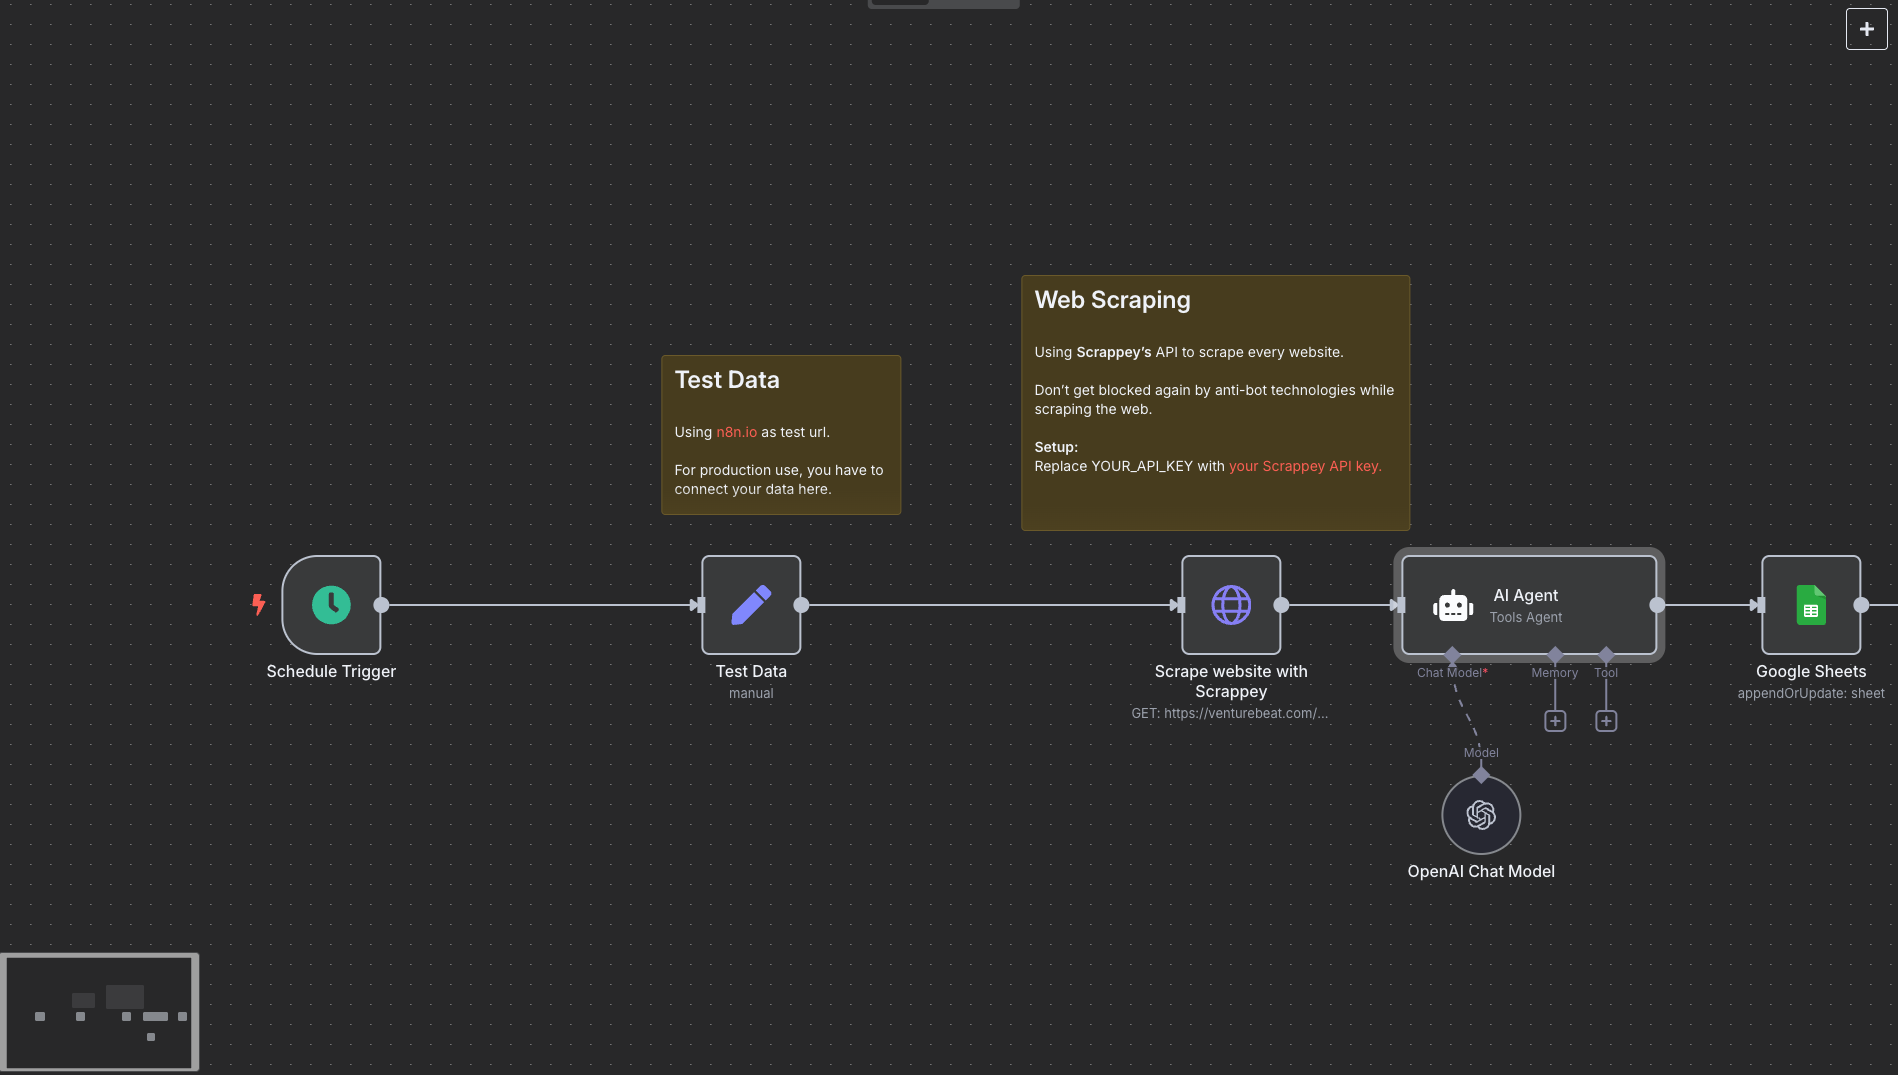Open the Test Data pencil node
The height and width of the screenshot is (1075, 1898).
(x=751, y=605)
